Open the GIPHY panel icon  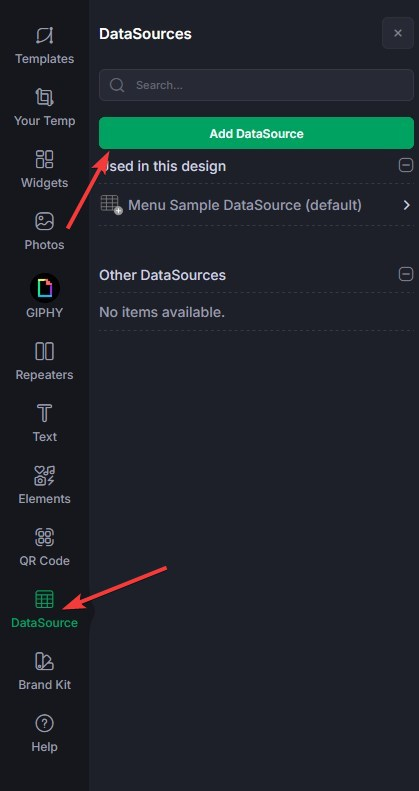44,289
